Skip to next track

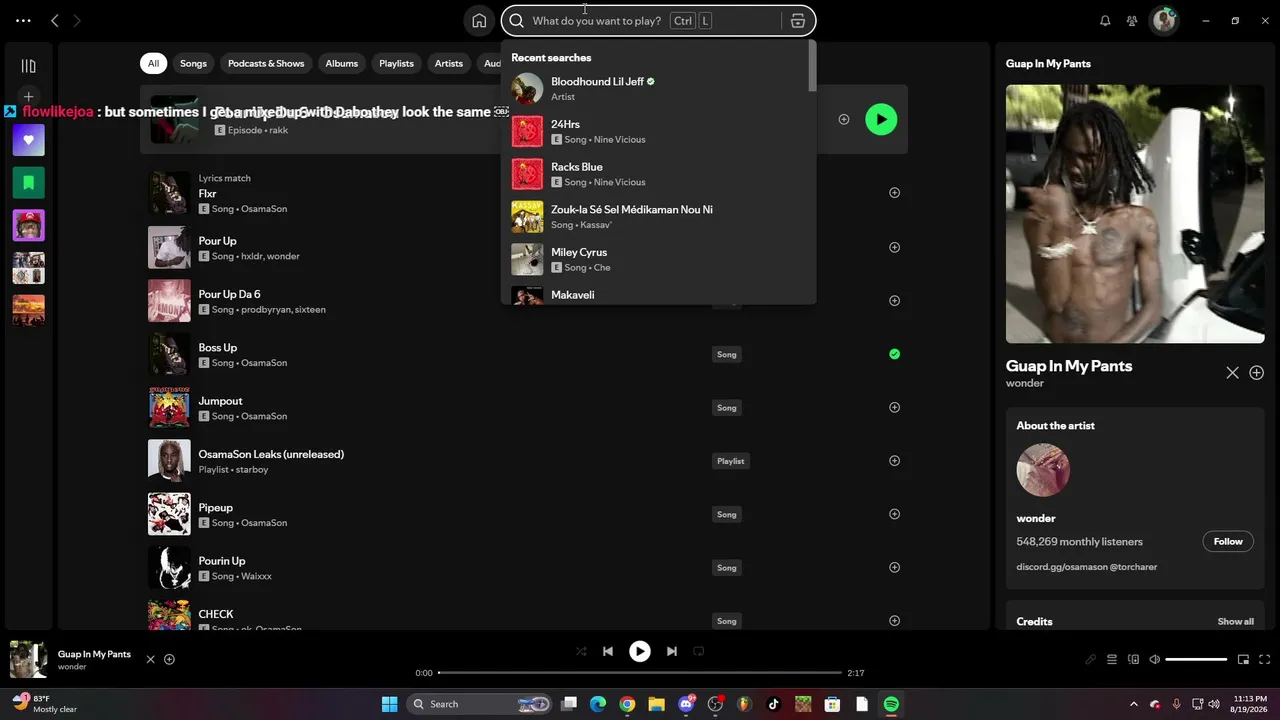pos(672,651)
